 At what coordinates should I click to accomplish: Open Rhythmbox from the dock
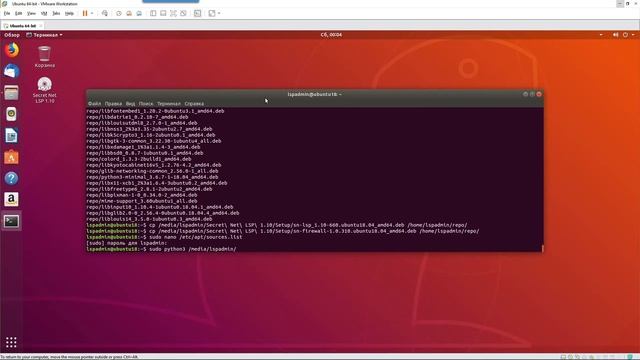(x=11, y=114)
